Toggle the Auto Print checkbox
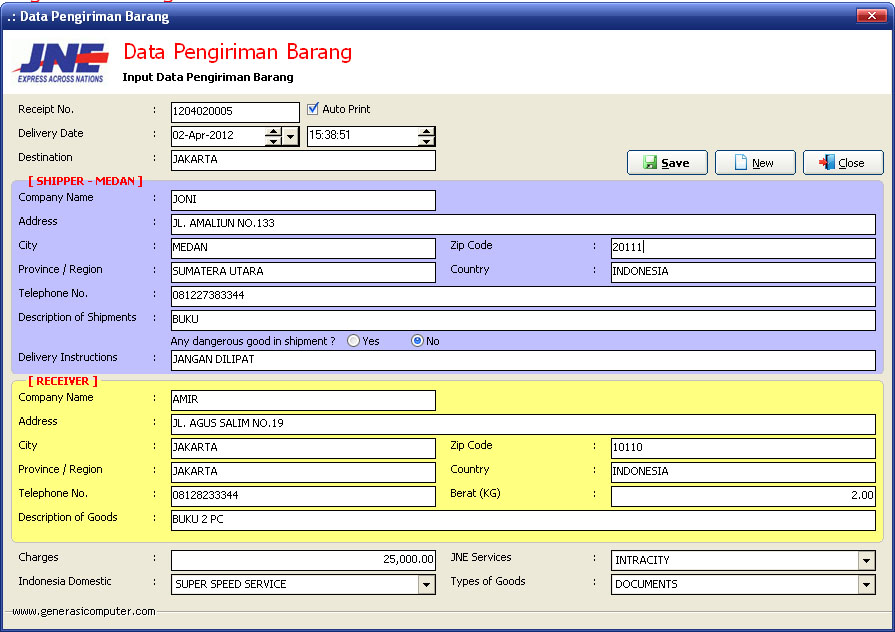 click(313, 109)
